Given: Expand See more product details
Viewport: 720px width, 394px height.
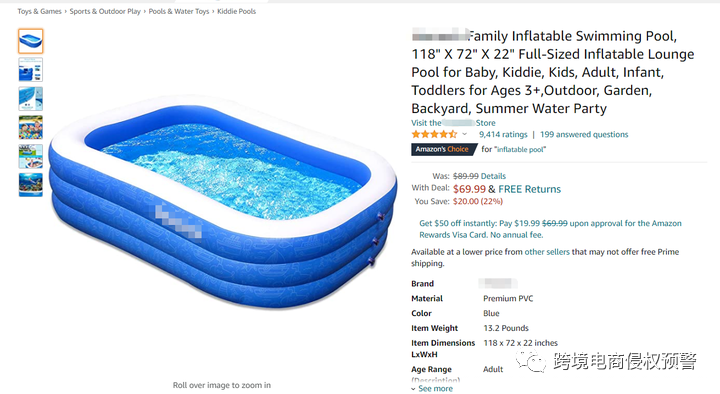Looking at the screenshot, I should pos(432,388).
